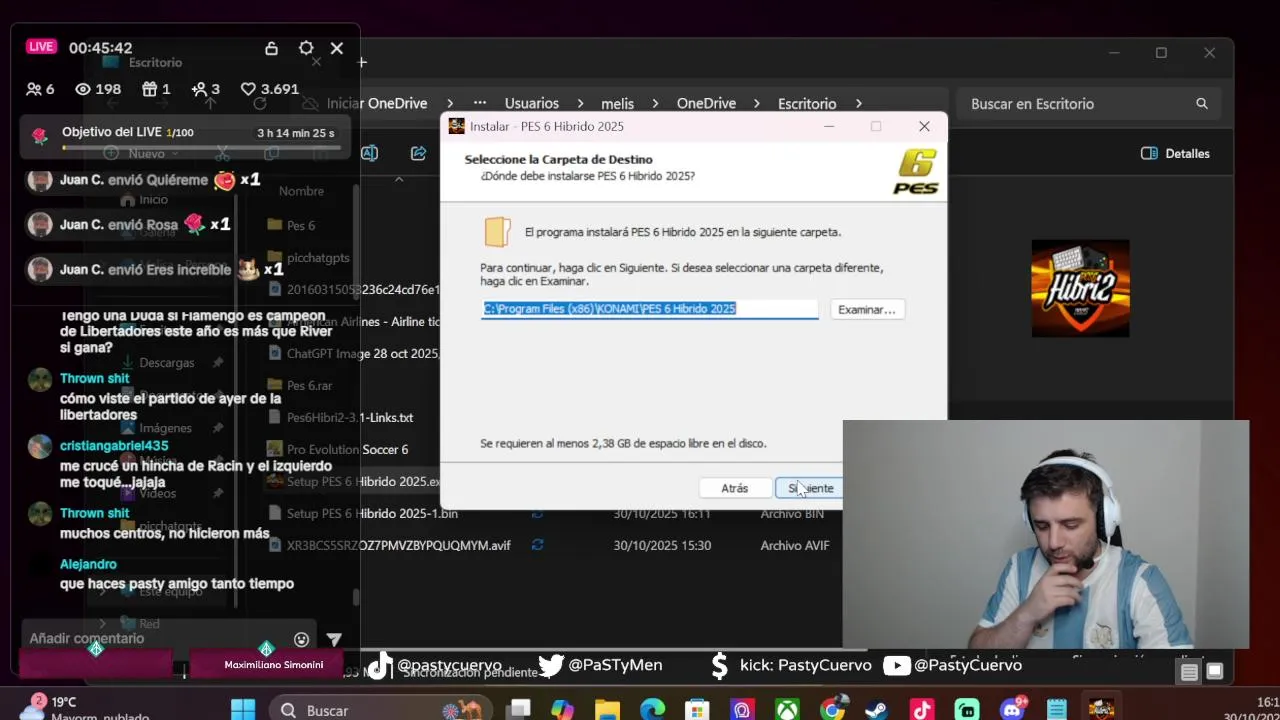Screen dimensions: 1280x720
Task: Open TikTok app from taskbar
Action: 922,710
